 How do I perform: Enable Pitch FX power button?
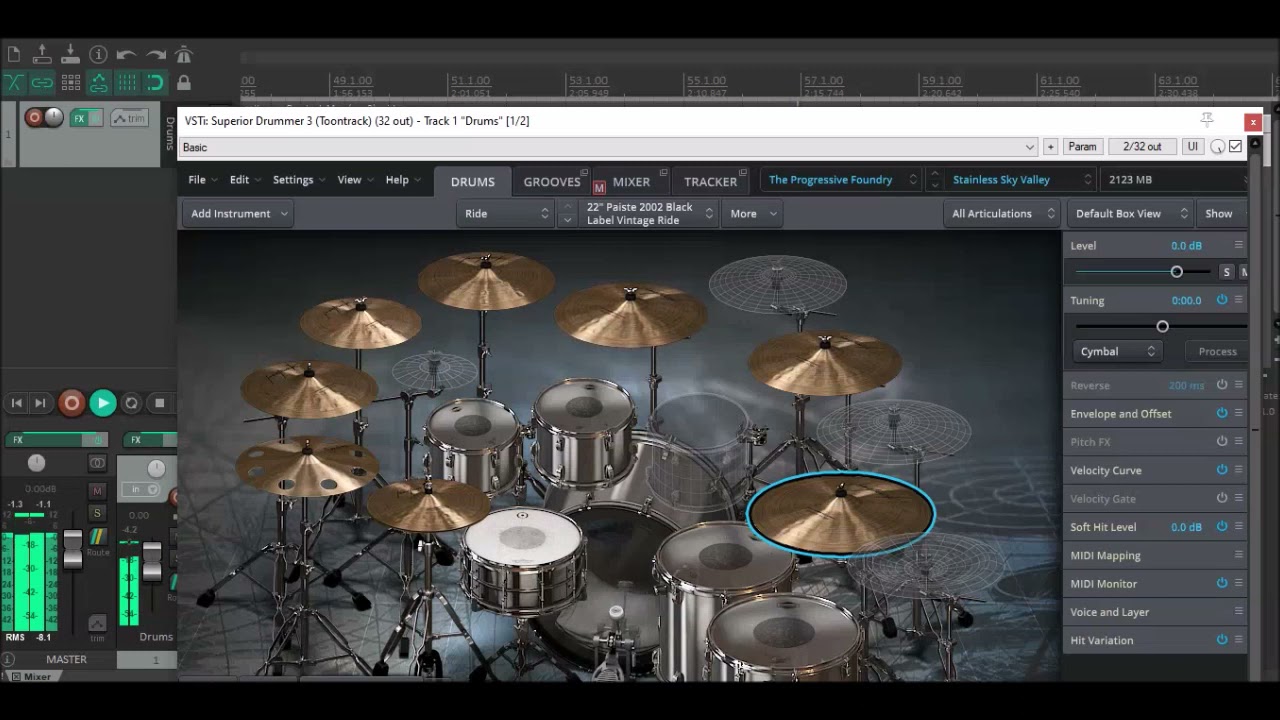click(1222, 441)
